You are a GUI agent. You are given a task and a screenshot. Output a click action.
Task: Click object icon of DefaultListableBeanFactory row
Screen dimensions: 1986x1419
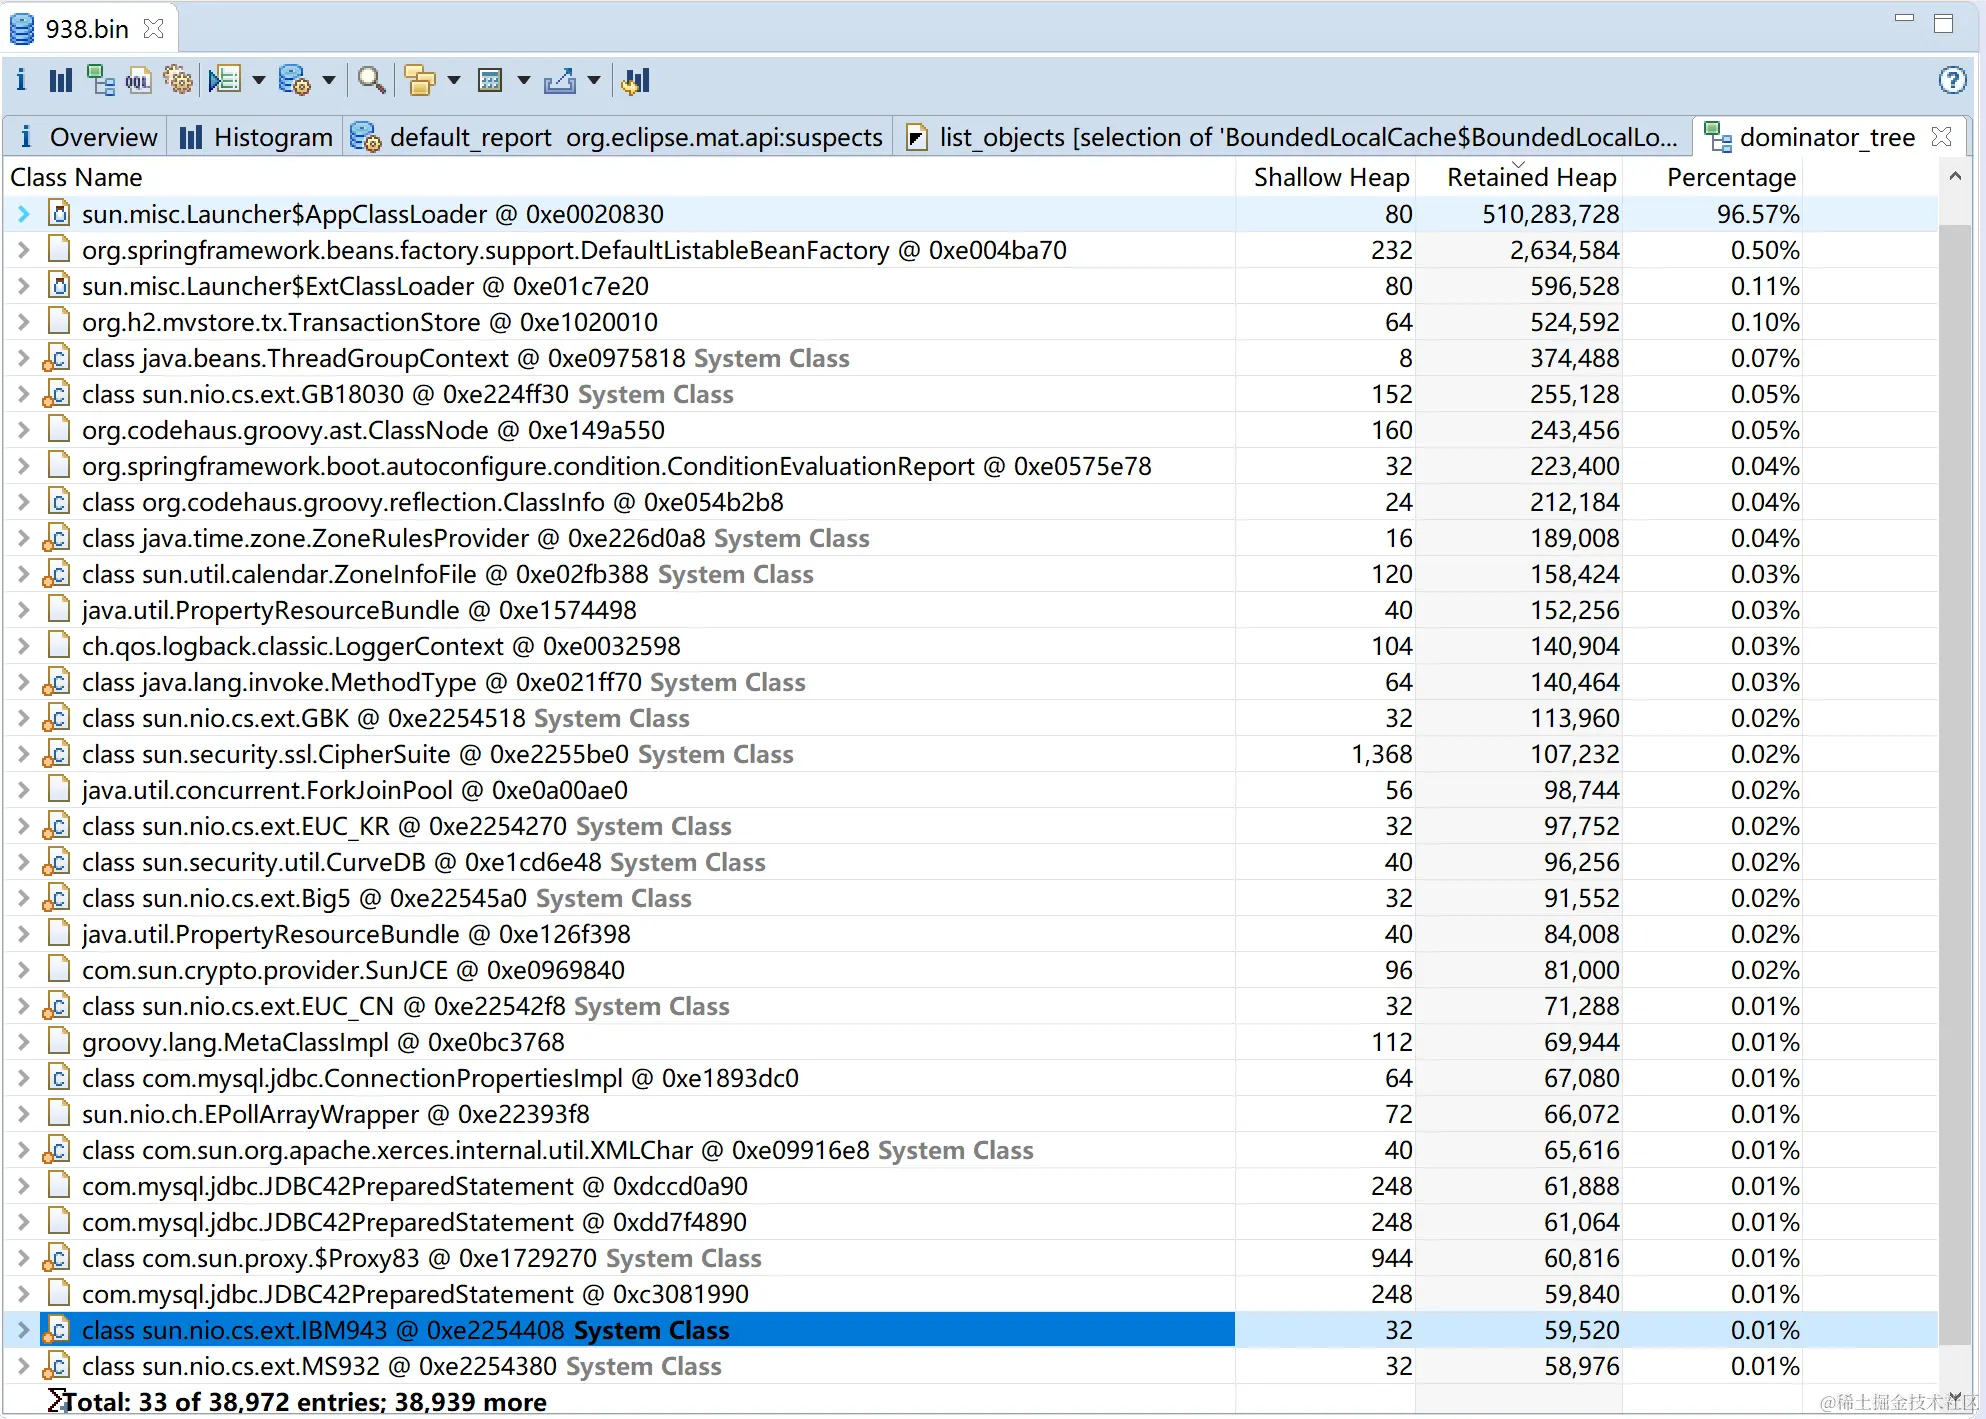pos(60,250)
